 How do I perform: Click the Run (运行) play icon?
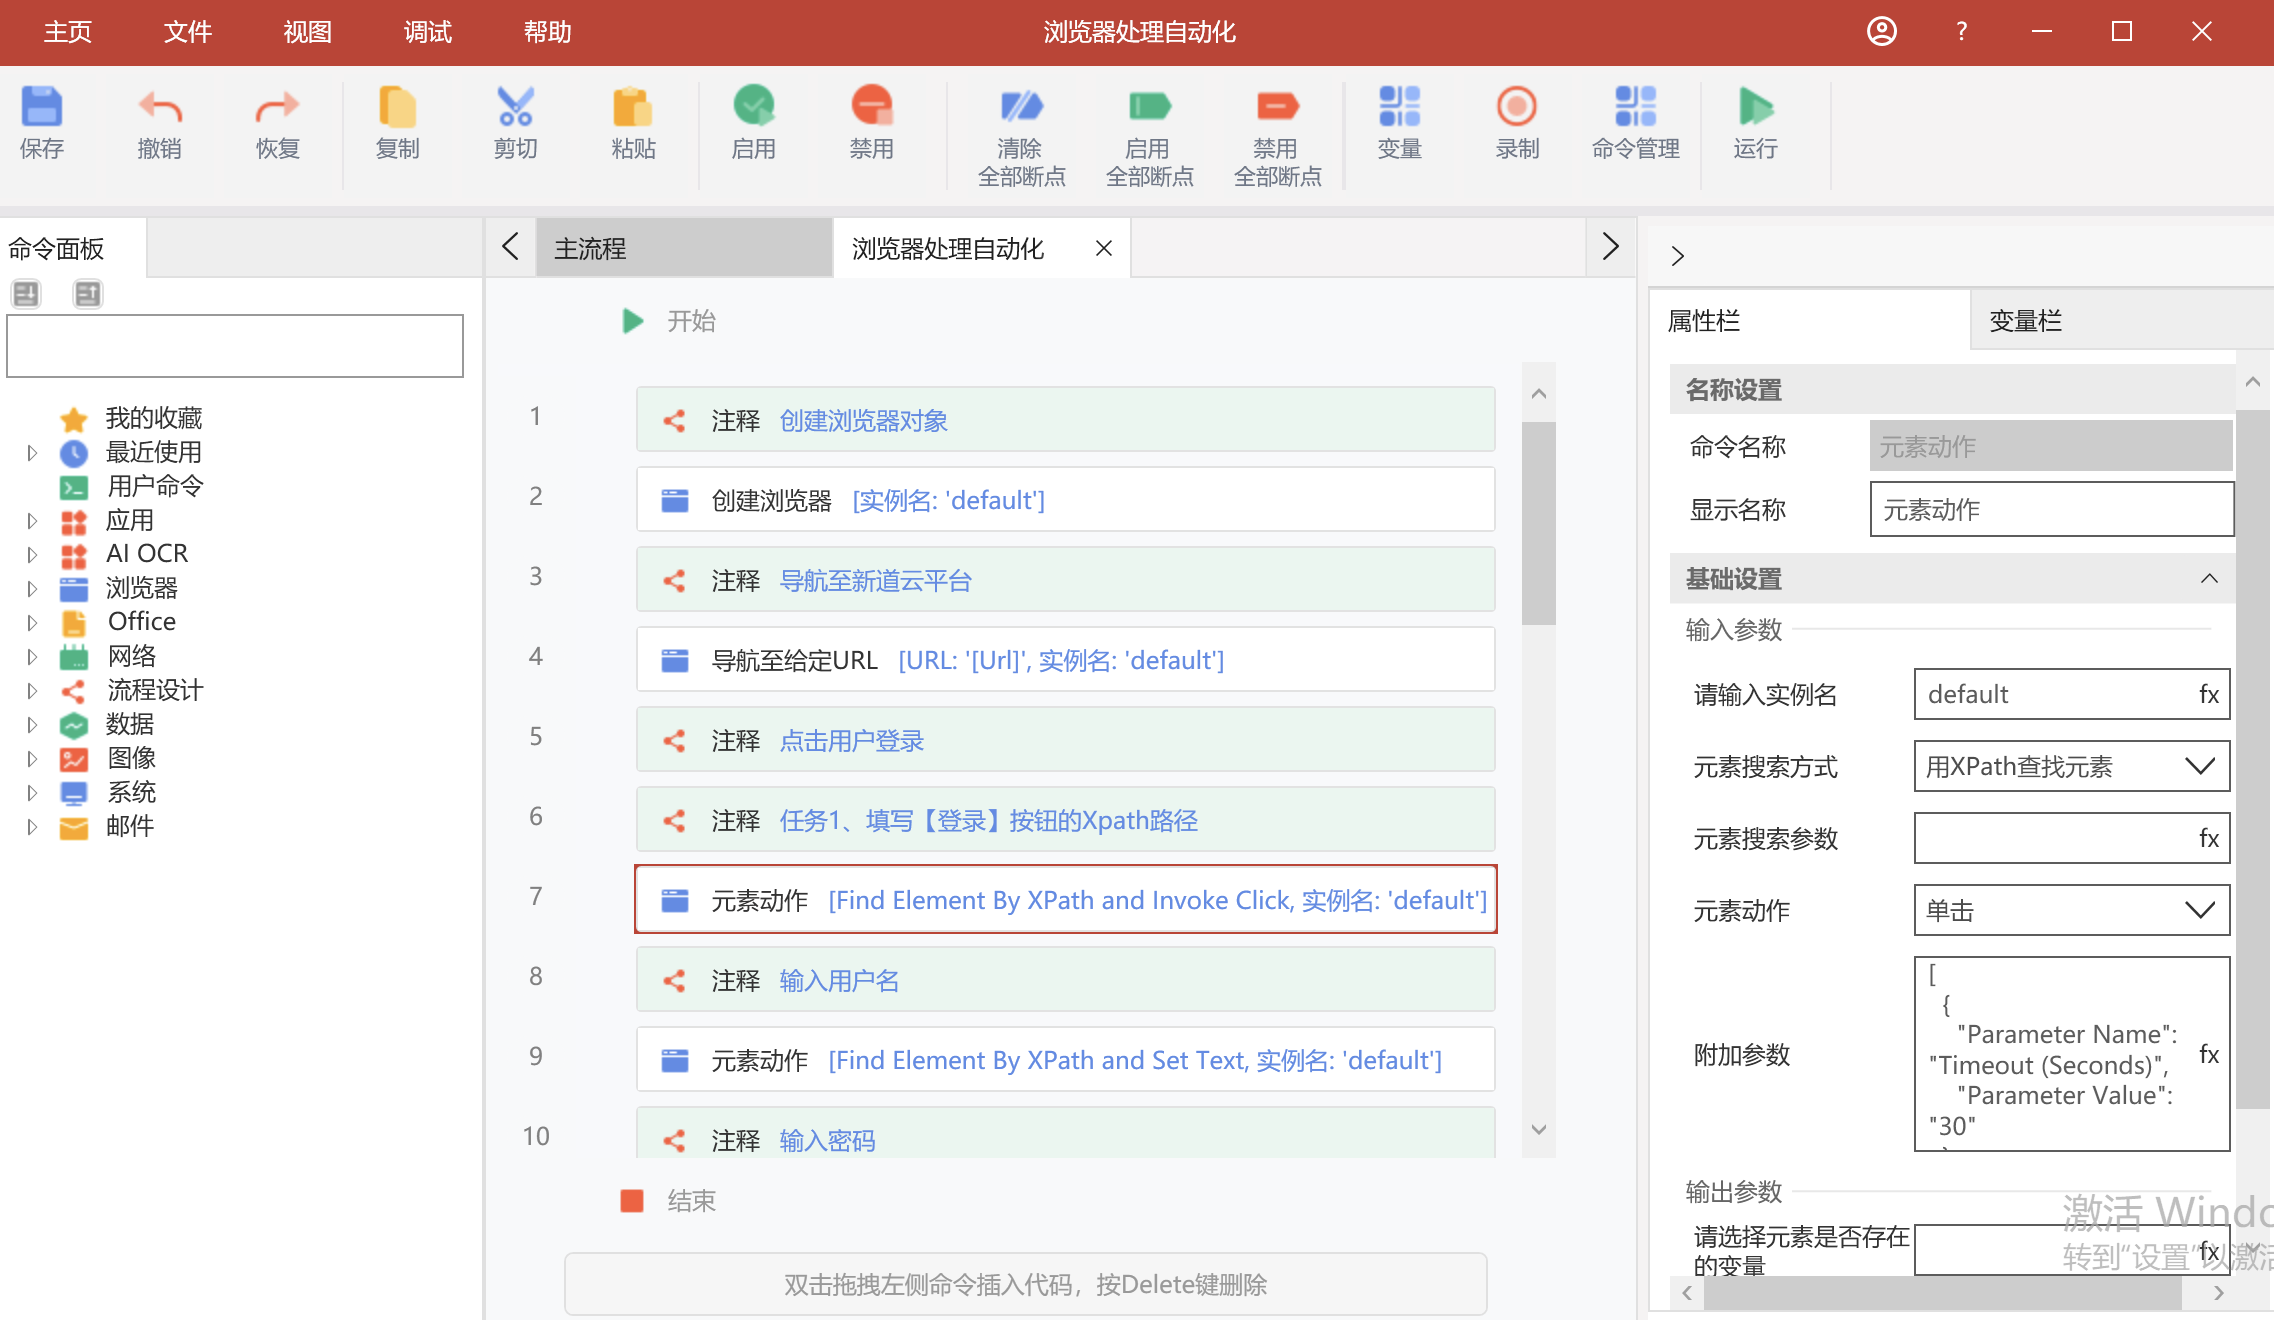(x=1755, y=108)
